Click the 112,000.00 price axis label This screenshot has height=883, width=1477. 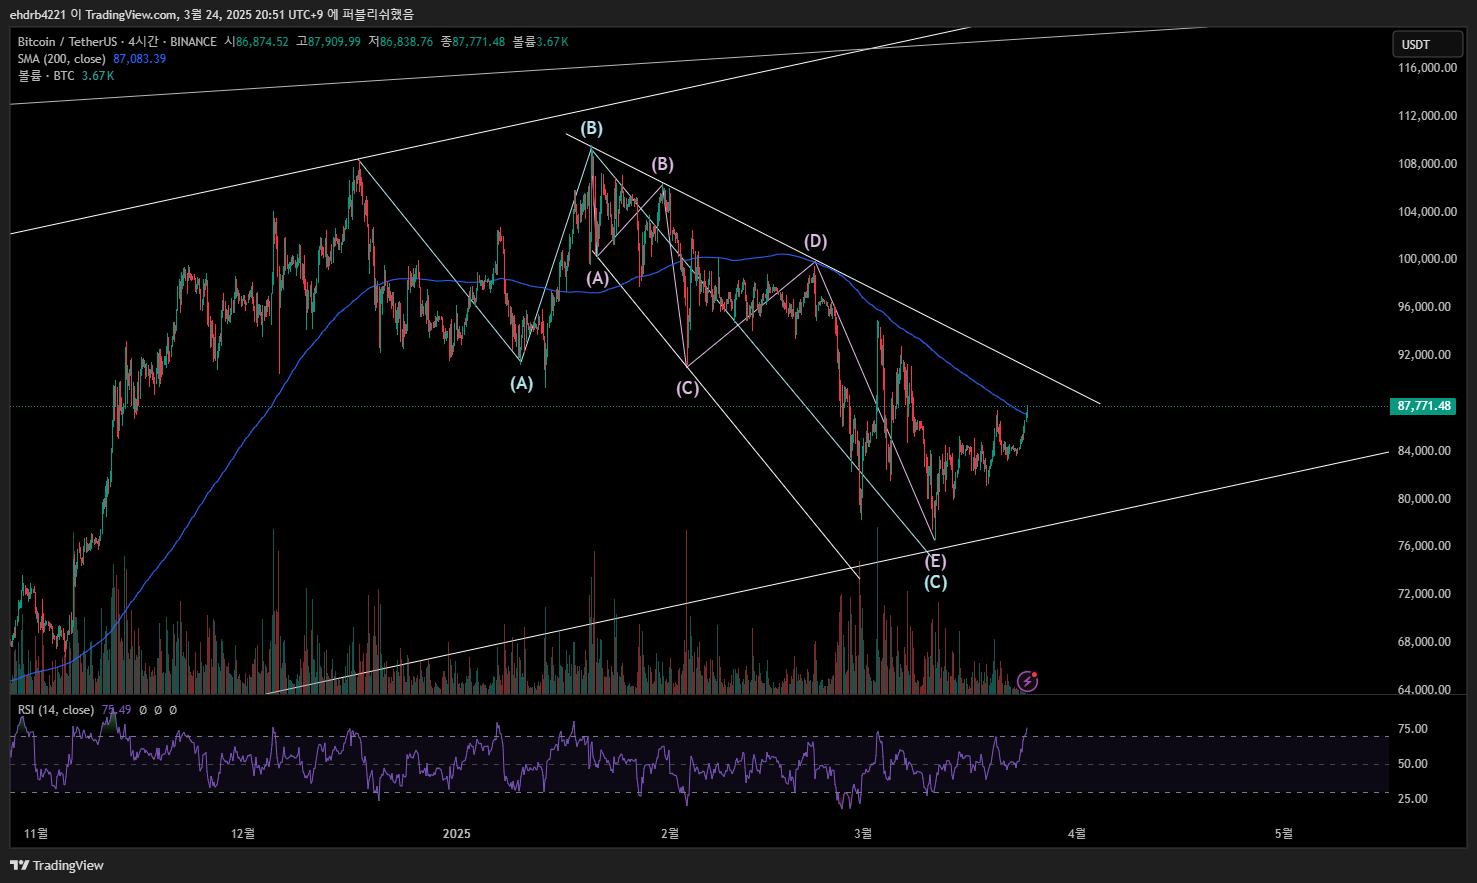point(1427,116)
